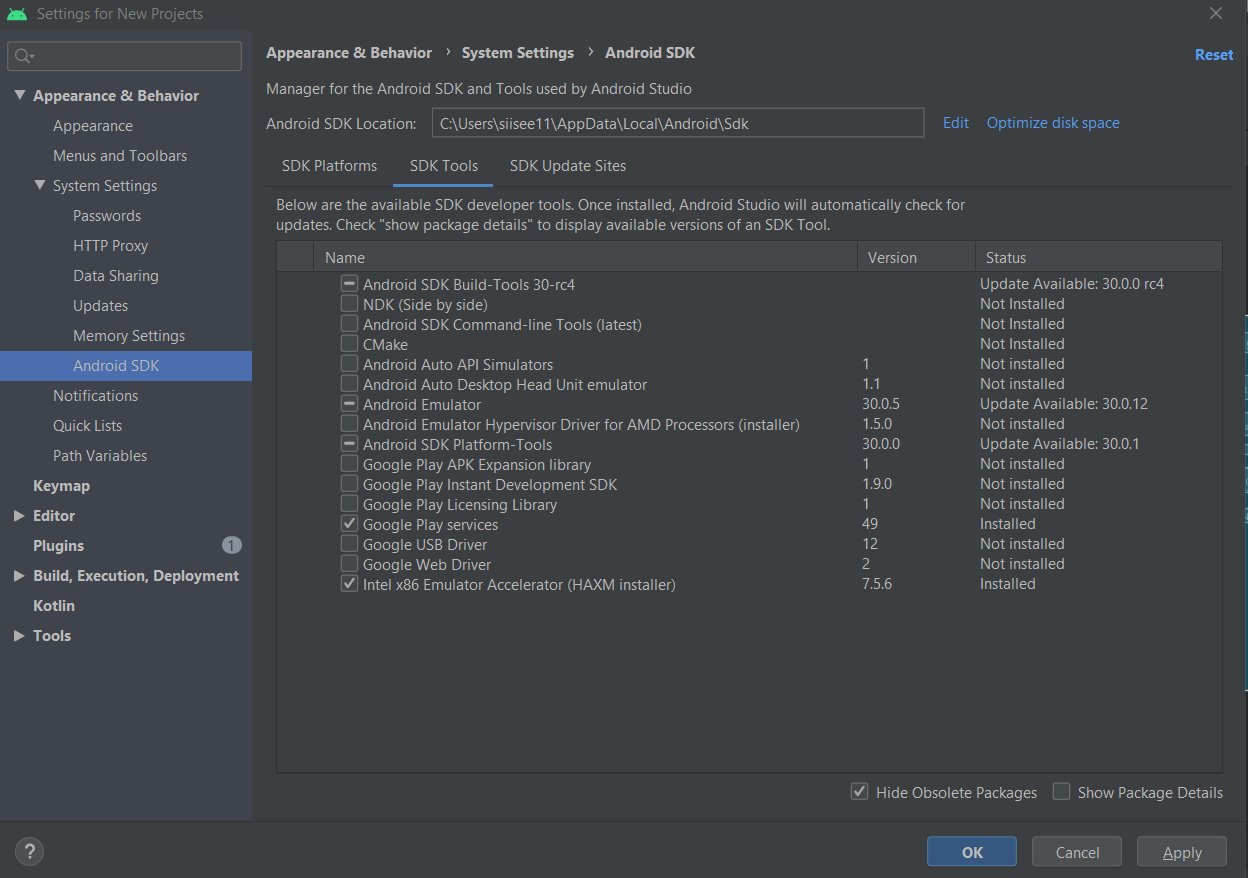Click the search magnifier icon in sidebar
The width and height of the screenshot is (1248, 878).
click(24, 57)
